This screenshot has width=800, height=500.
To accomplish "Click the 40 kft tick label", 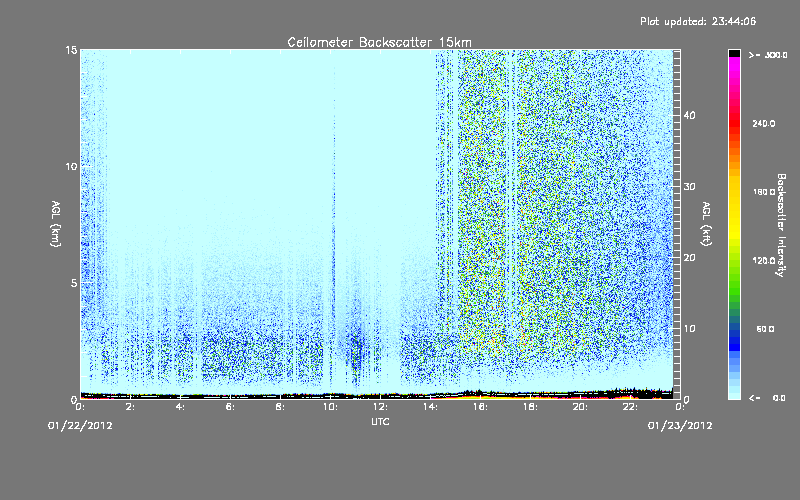I will [x=689, y=115].
